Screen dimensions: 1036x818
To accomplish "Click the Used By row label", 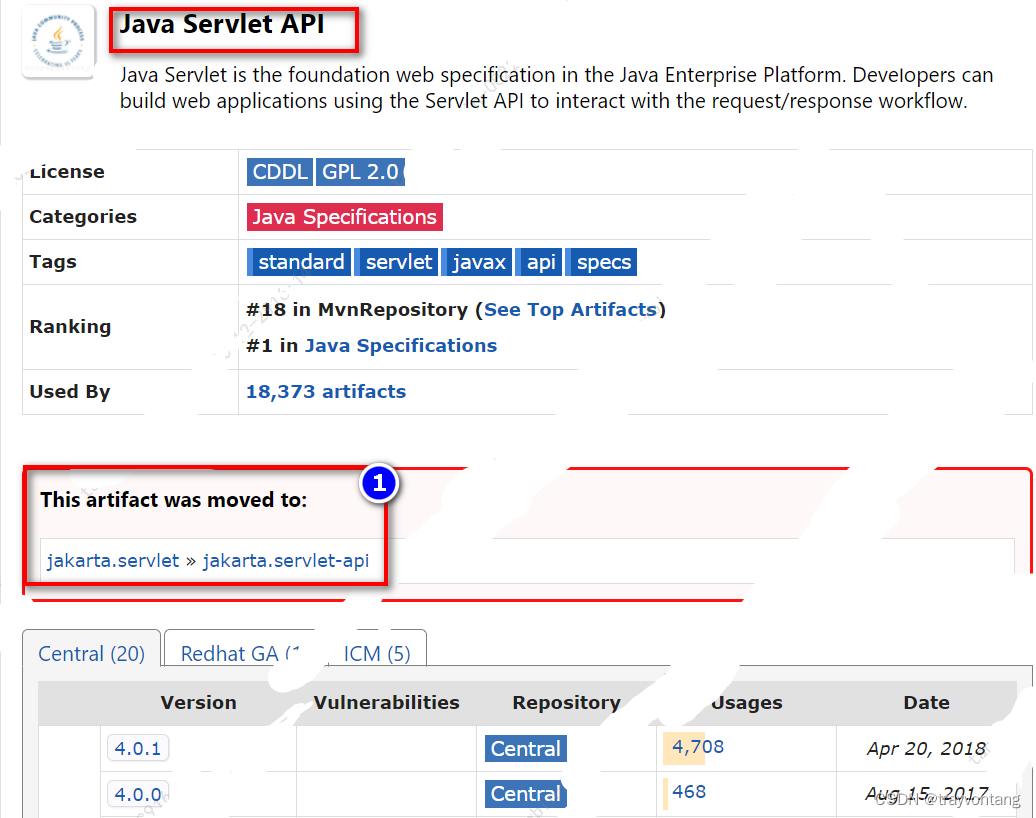I will (69, 391).
